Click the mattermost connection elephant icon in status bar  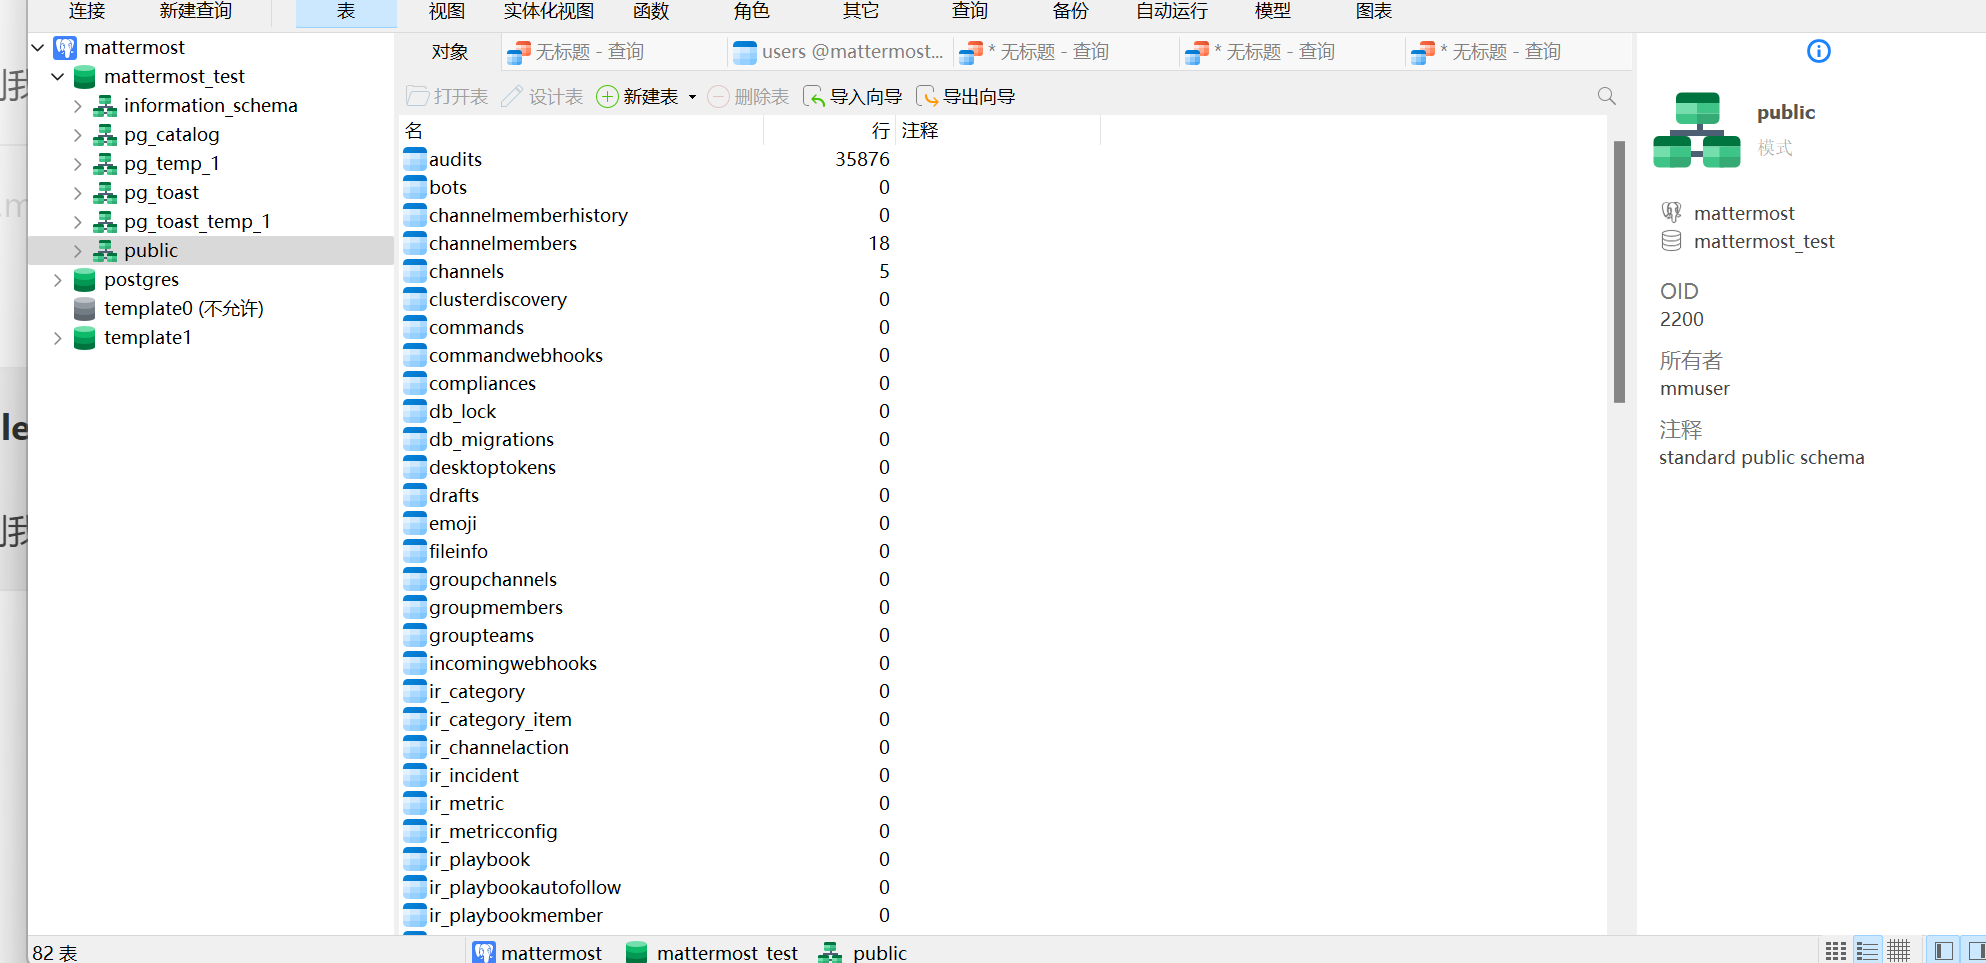click(484, 952)
